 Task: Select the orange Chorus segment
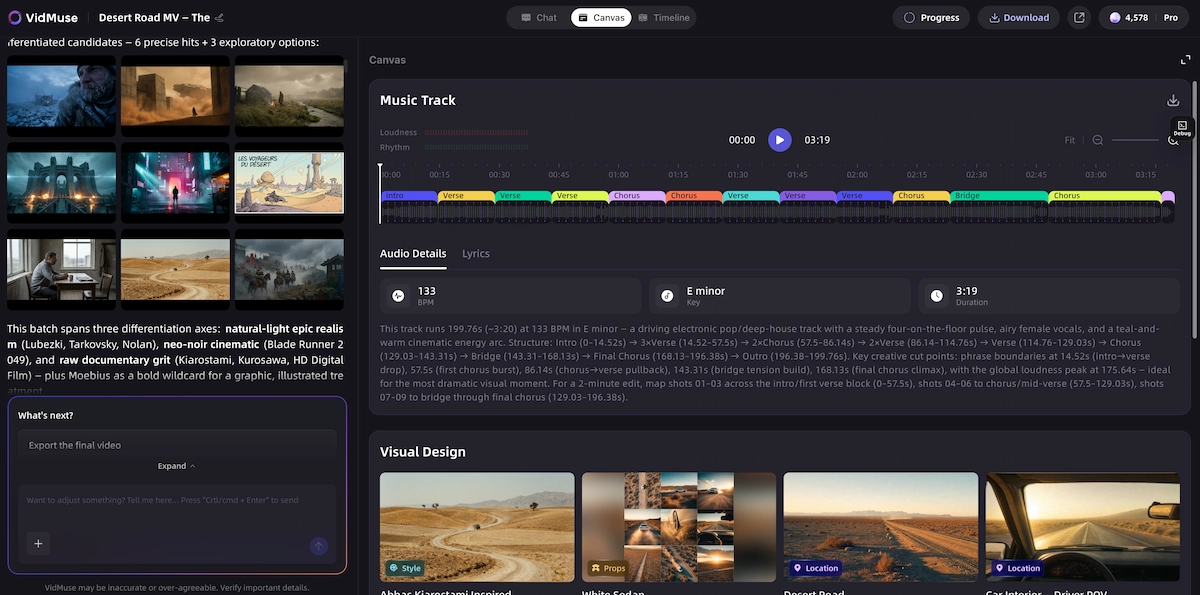[x=694, y=196]
